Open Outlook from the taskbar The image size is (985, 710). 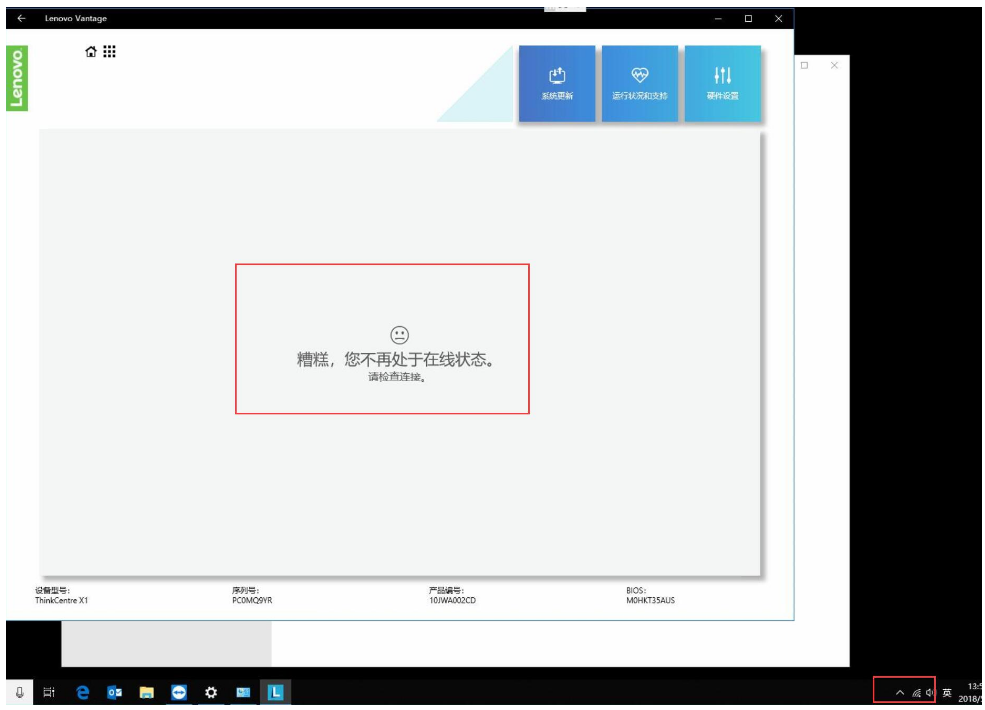tap(114, 692)
